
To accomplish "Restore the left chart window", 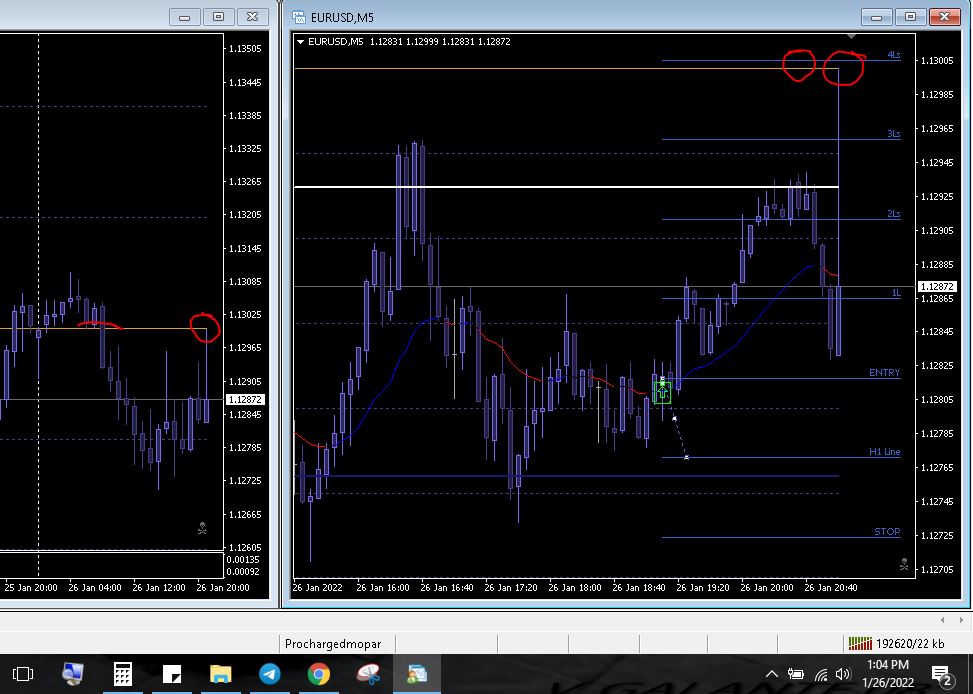I will [218, 17].
